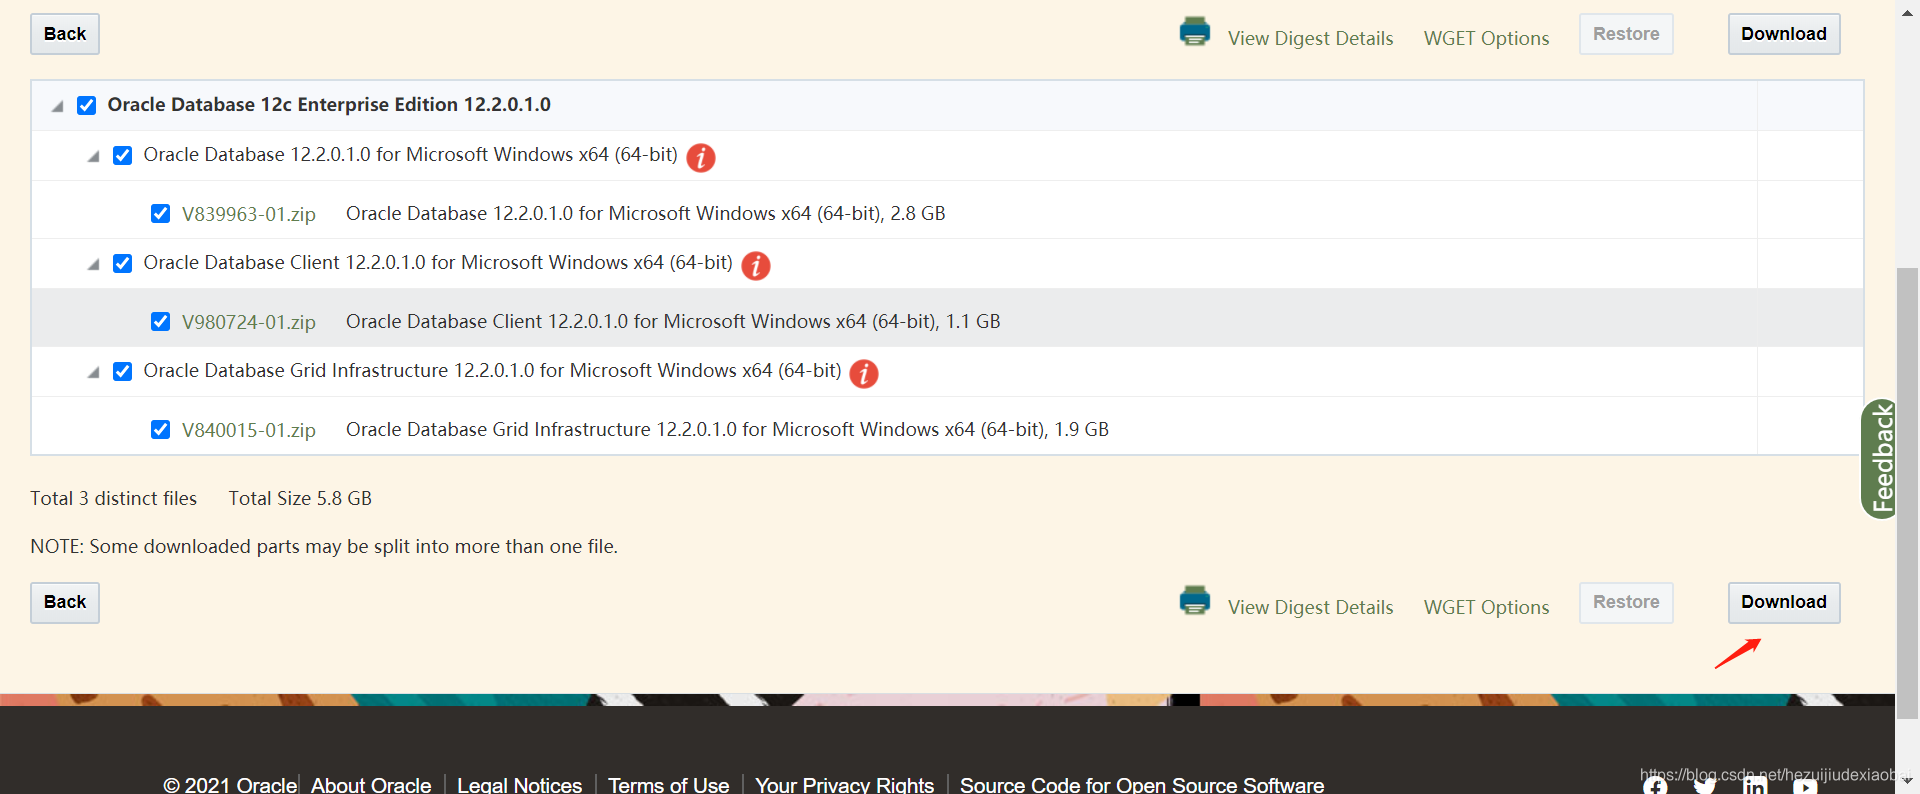Select the Grid Infrastructure 1.9 GB description
This screenshot has height=794, width=1920.
(727, 429)
